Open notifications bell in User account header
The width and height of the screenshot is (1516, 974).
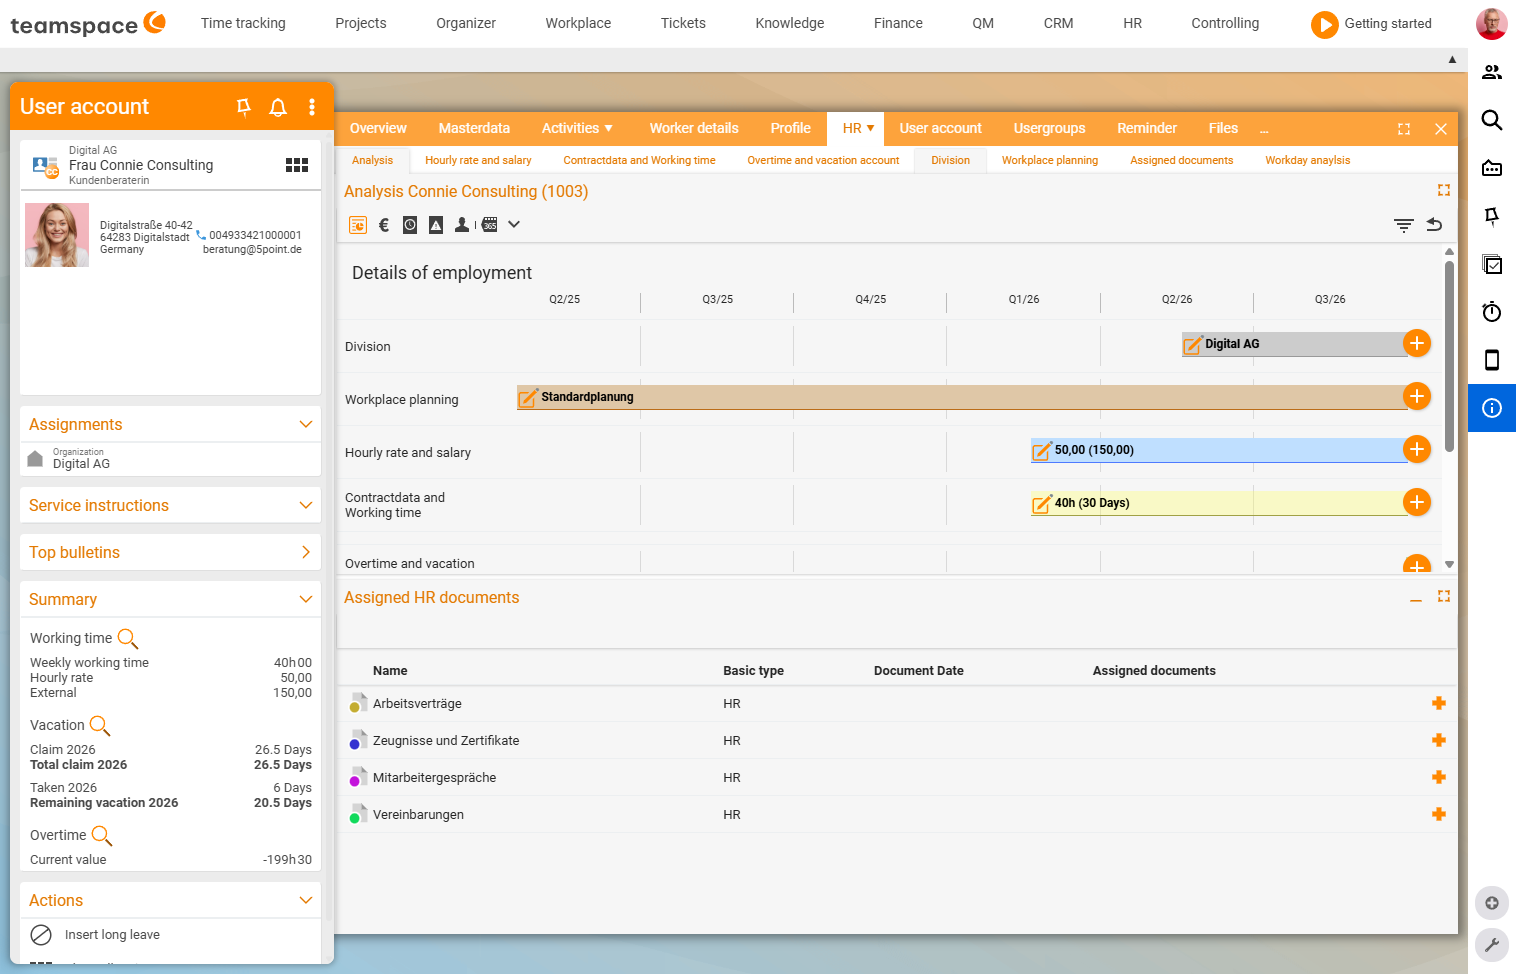coord(278,107)
